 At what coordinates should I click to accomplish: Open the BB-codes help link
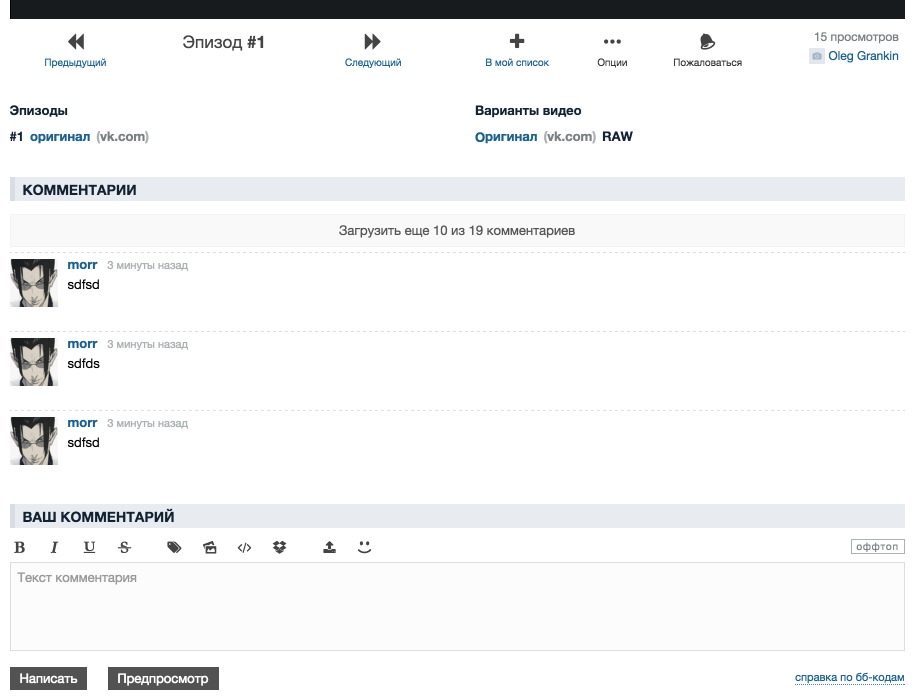point(849,678)
